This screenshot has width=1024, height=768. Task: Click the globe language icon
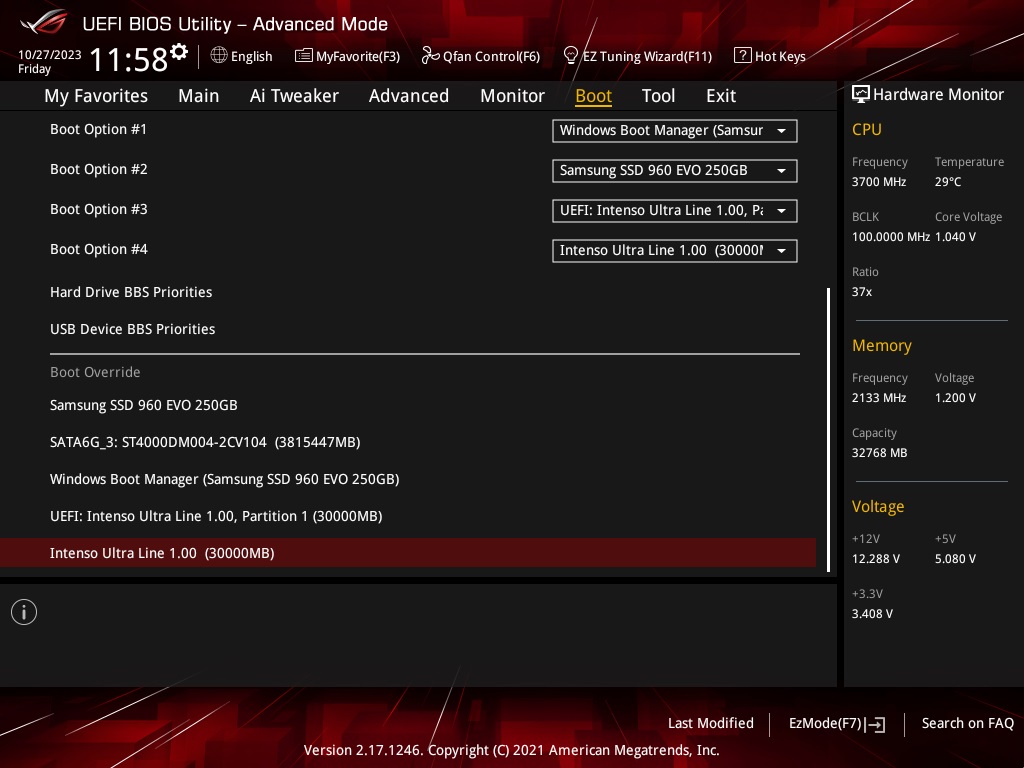pyautogui.click(x=219, y=56)
